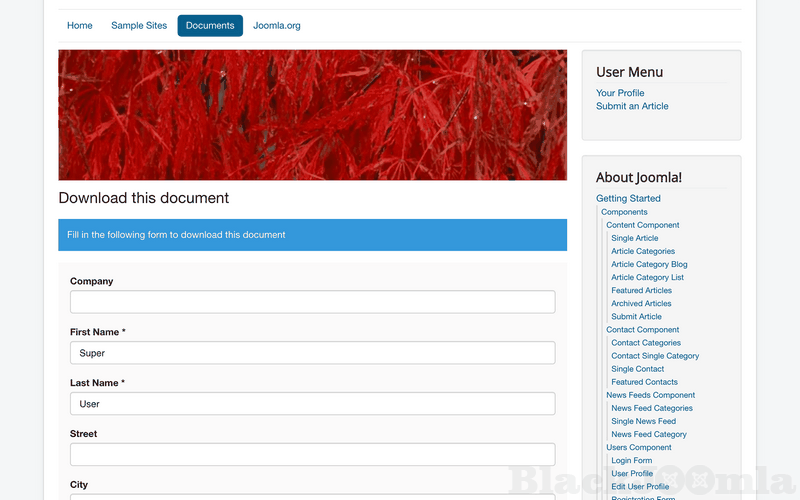This screenshot has height=500, width=800.
Task: Click into the Company text field
Action: (312, 302)
